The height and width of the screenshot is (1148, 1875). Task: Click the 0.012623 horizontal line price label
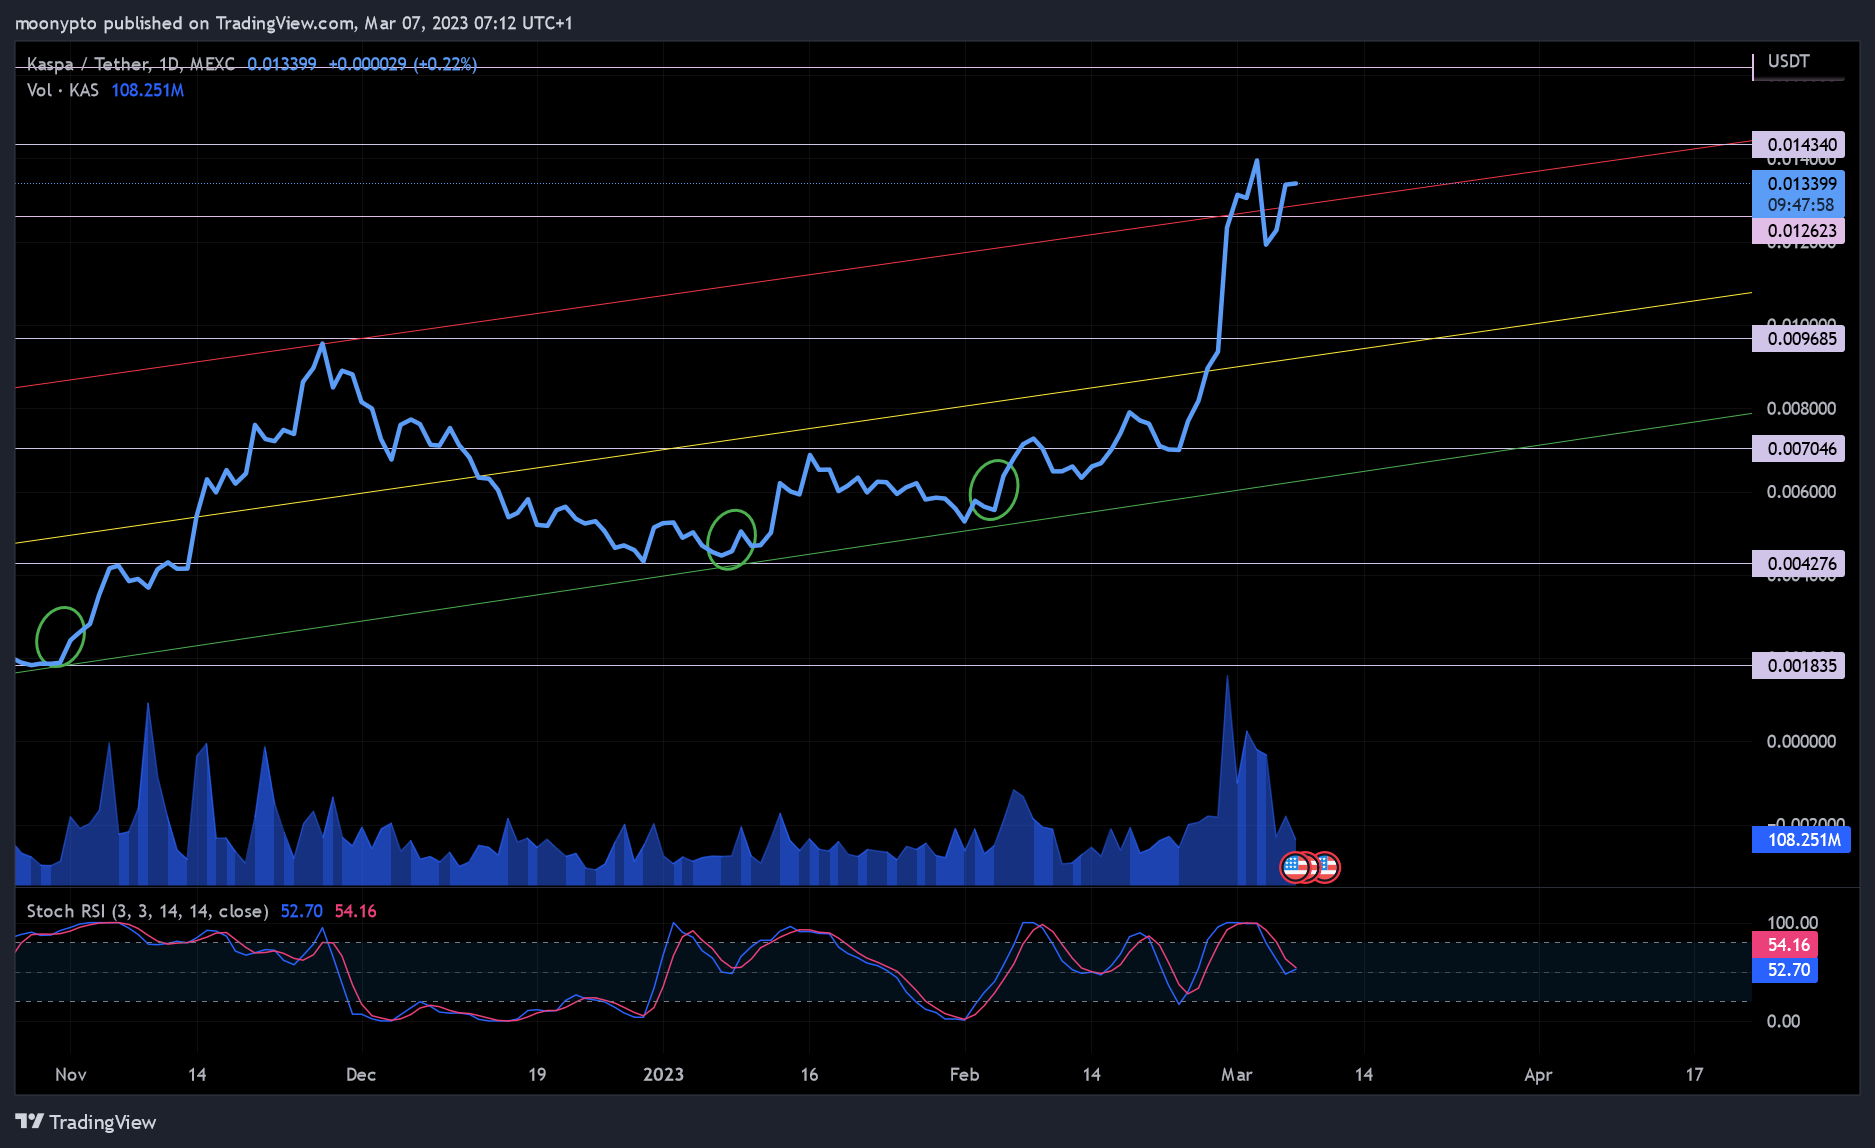point(1798,231)
